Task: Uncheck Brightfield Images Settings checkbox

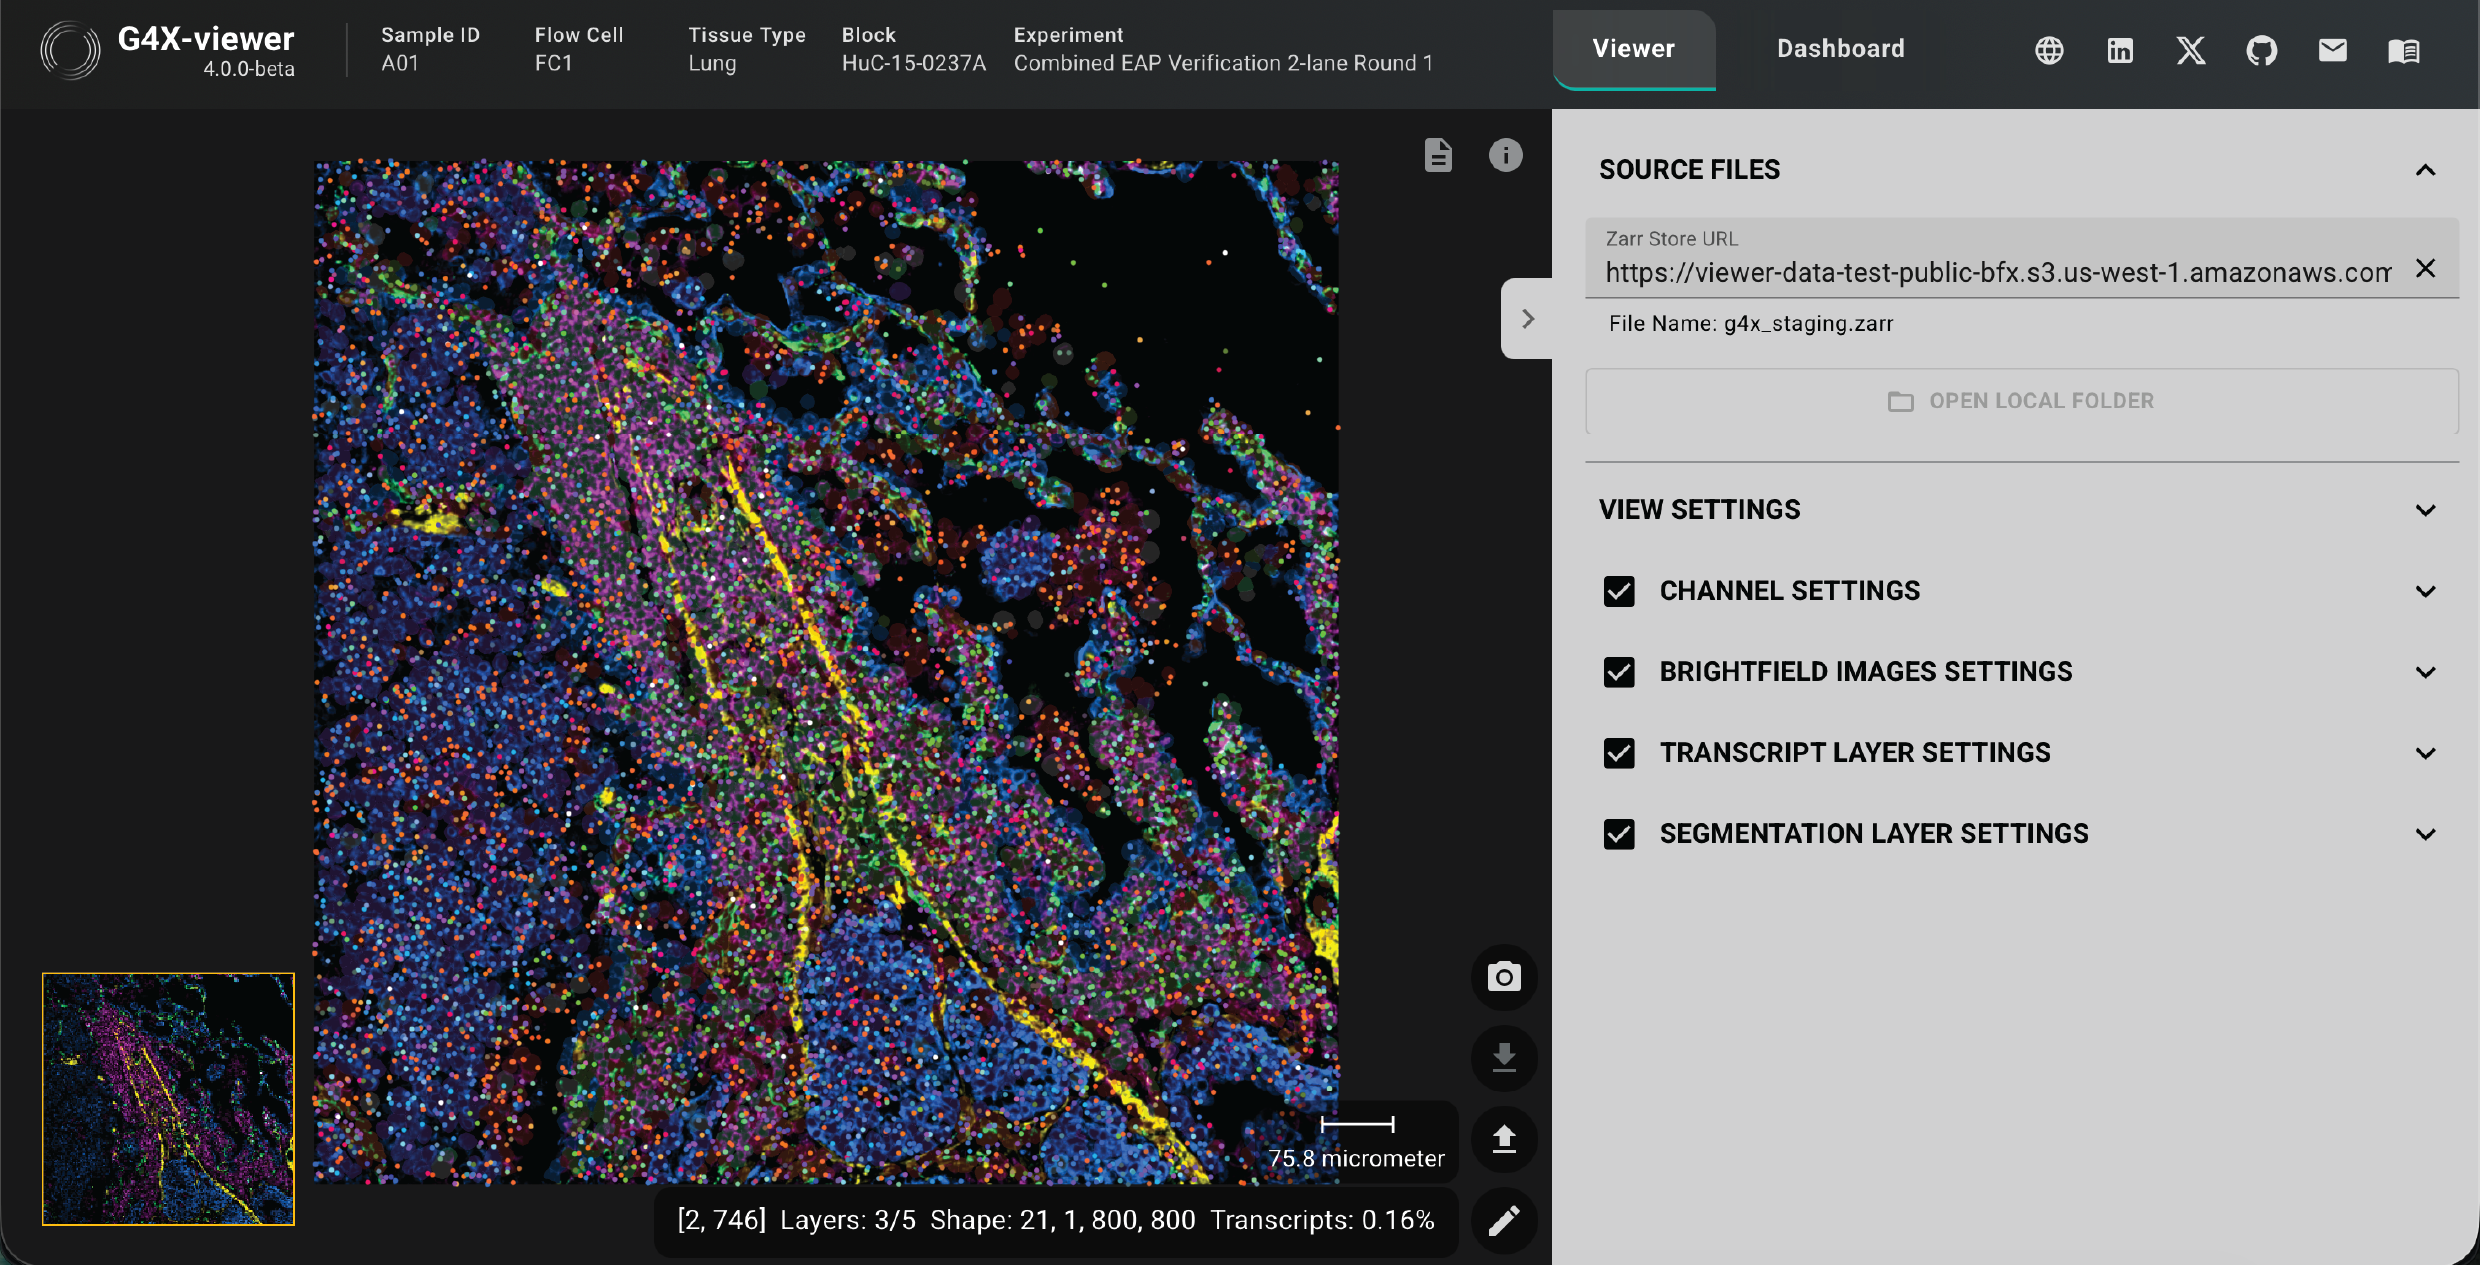Action: [1619, 672]
